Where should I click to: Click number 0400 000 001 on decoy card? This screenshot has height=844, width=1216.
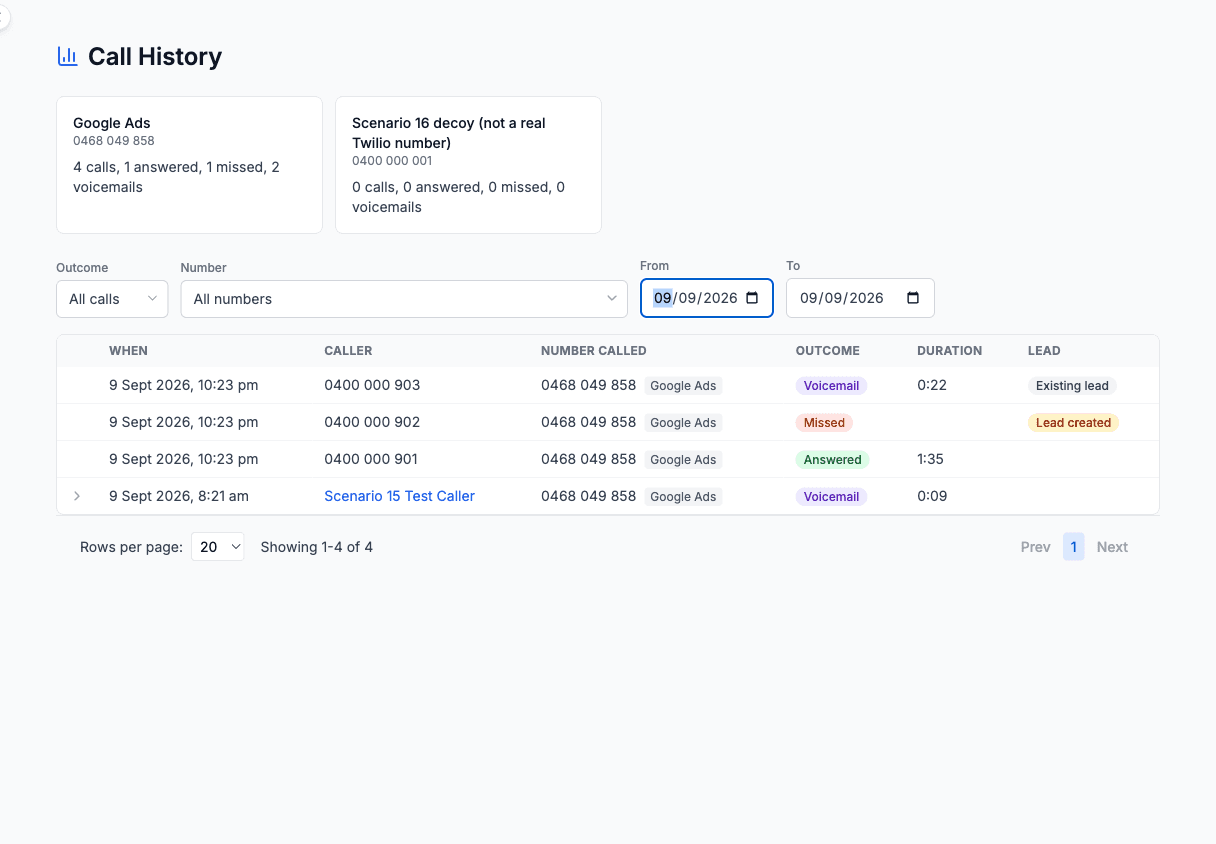click(392, 160)
